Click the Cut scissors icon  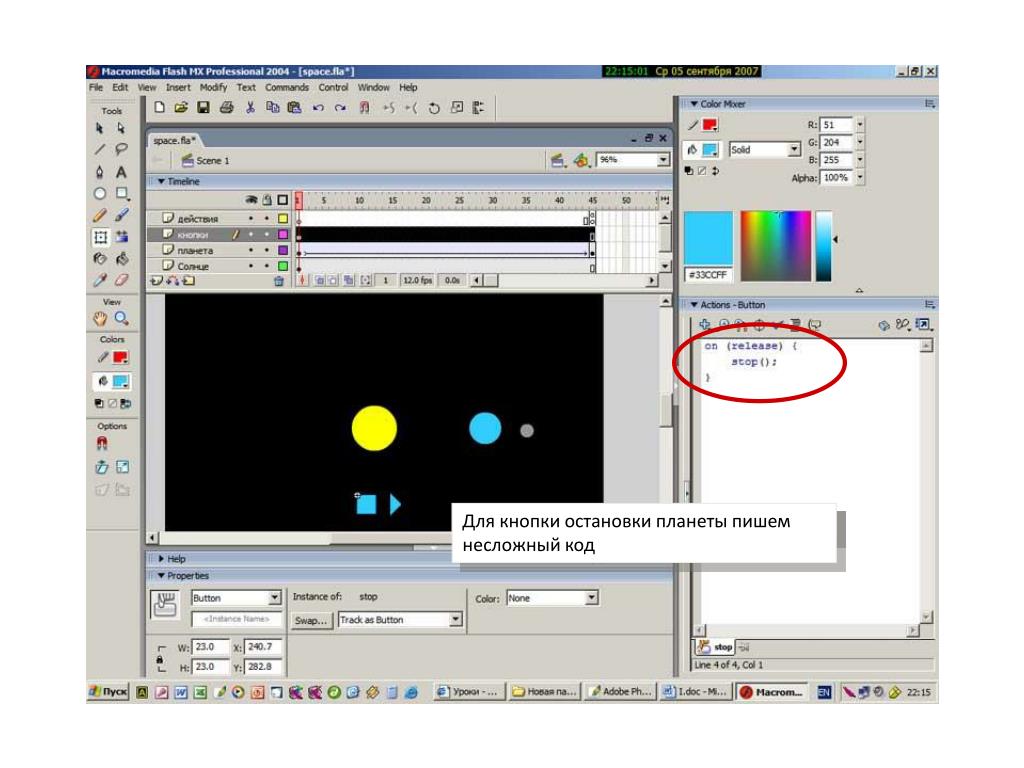click(x=250, y=108)
